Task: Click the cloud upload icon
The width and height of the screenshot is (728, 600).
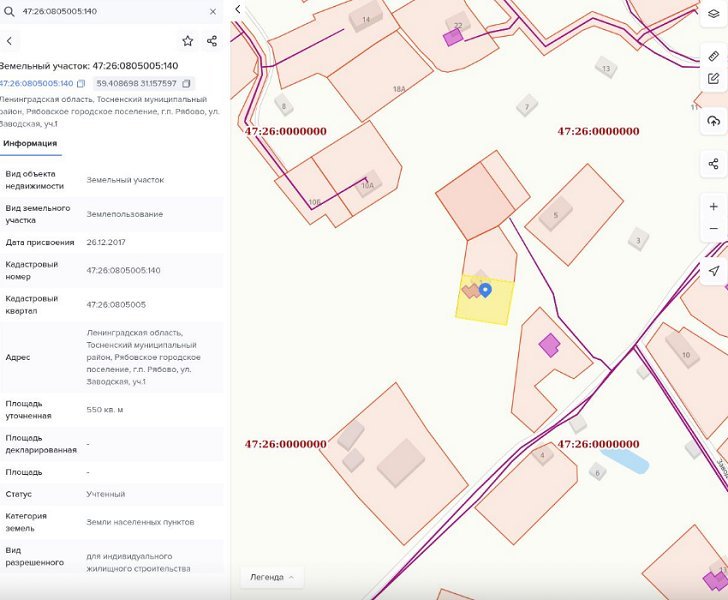Action: coord(714,121)
